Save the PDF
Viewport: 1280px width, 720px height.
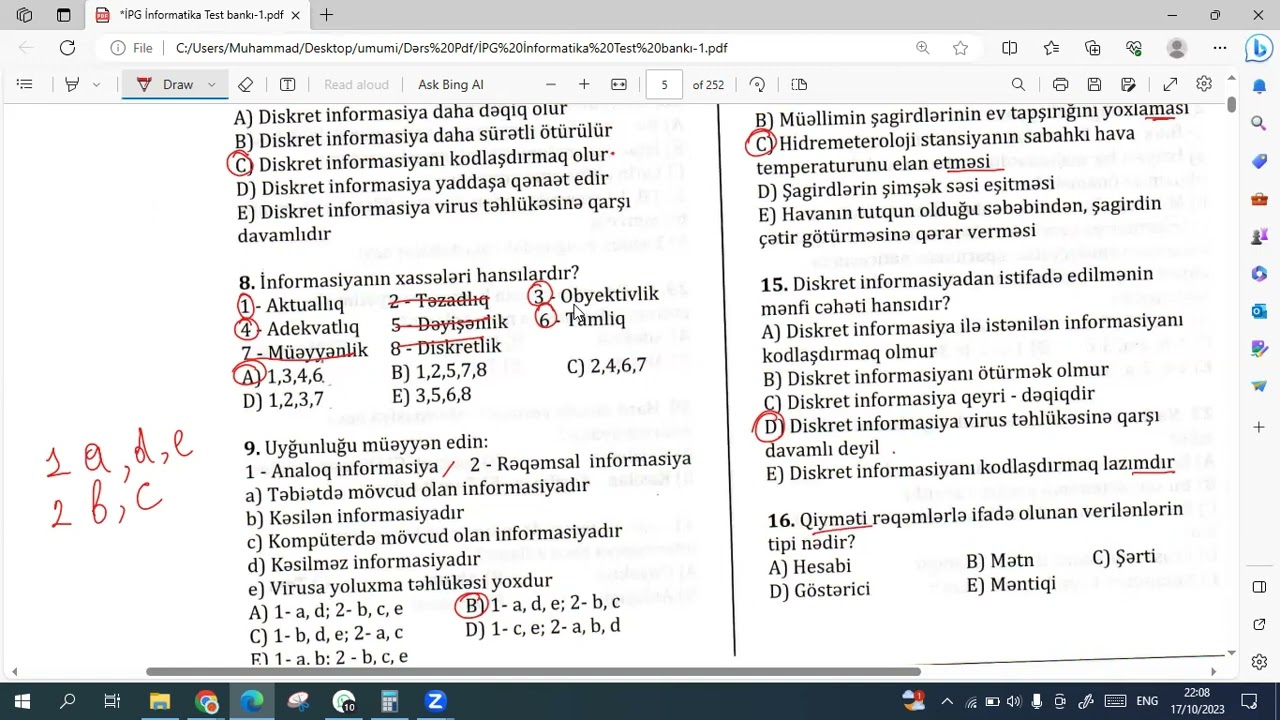pos(1094,85)
